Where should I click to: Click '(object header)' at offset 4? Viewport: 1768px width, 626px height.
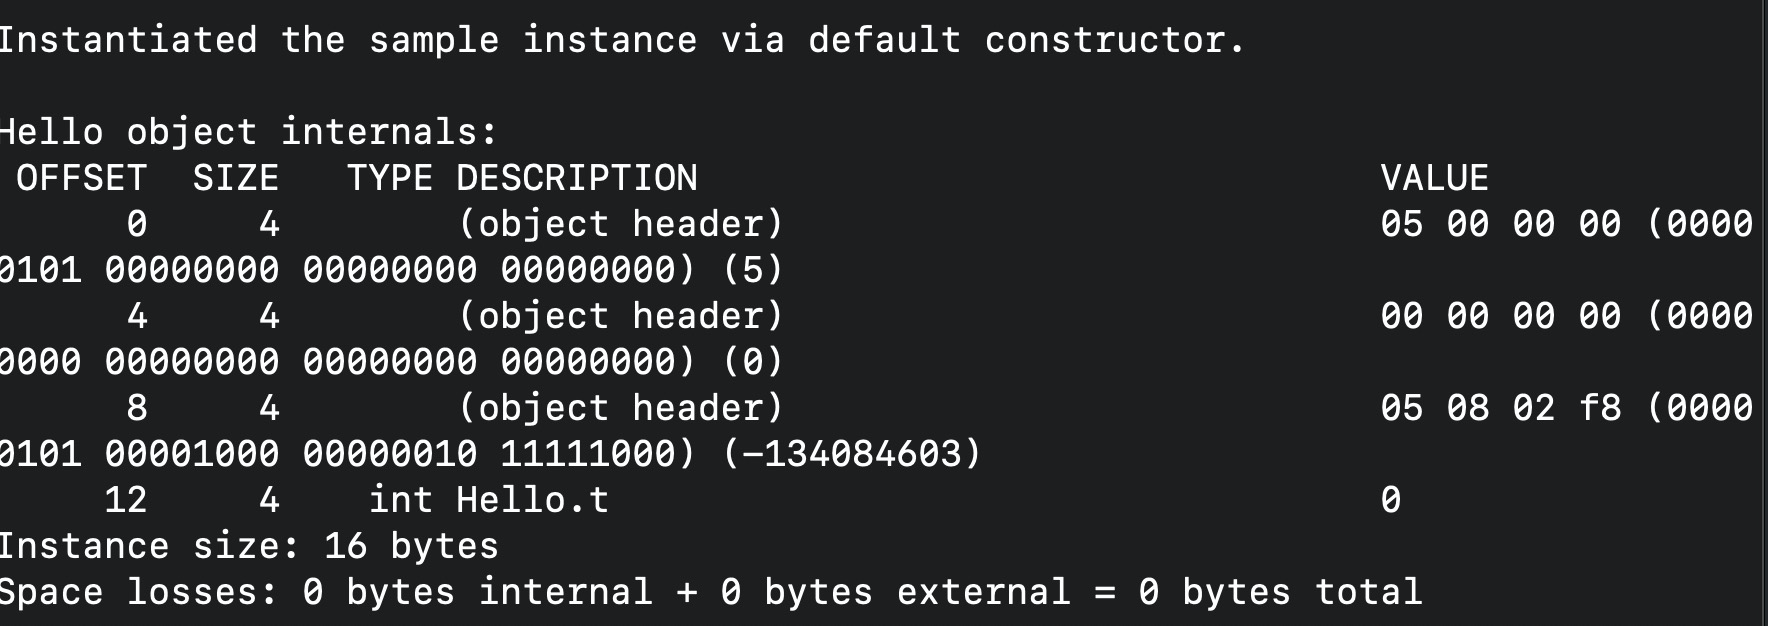coord(621,316)
